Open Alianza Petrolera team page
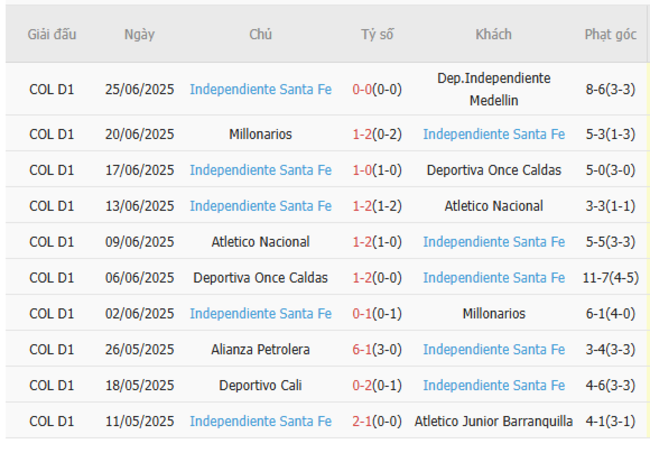Viewport: 650px width, 453px height. coord(260,349)
